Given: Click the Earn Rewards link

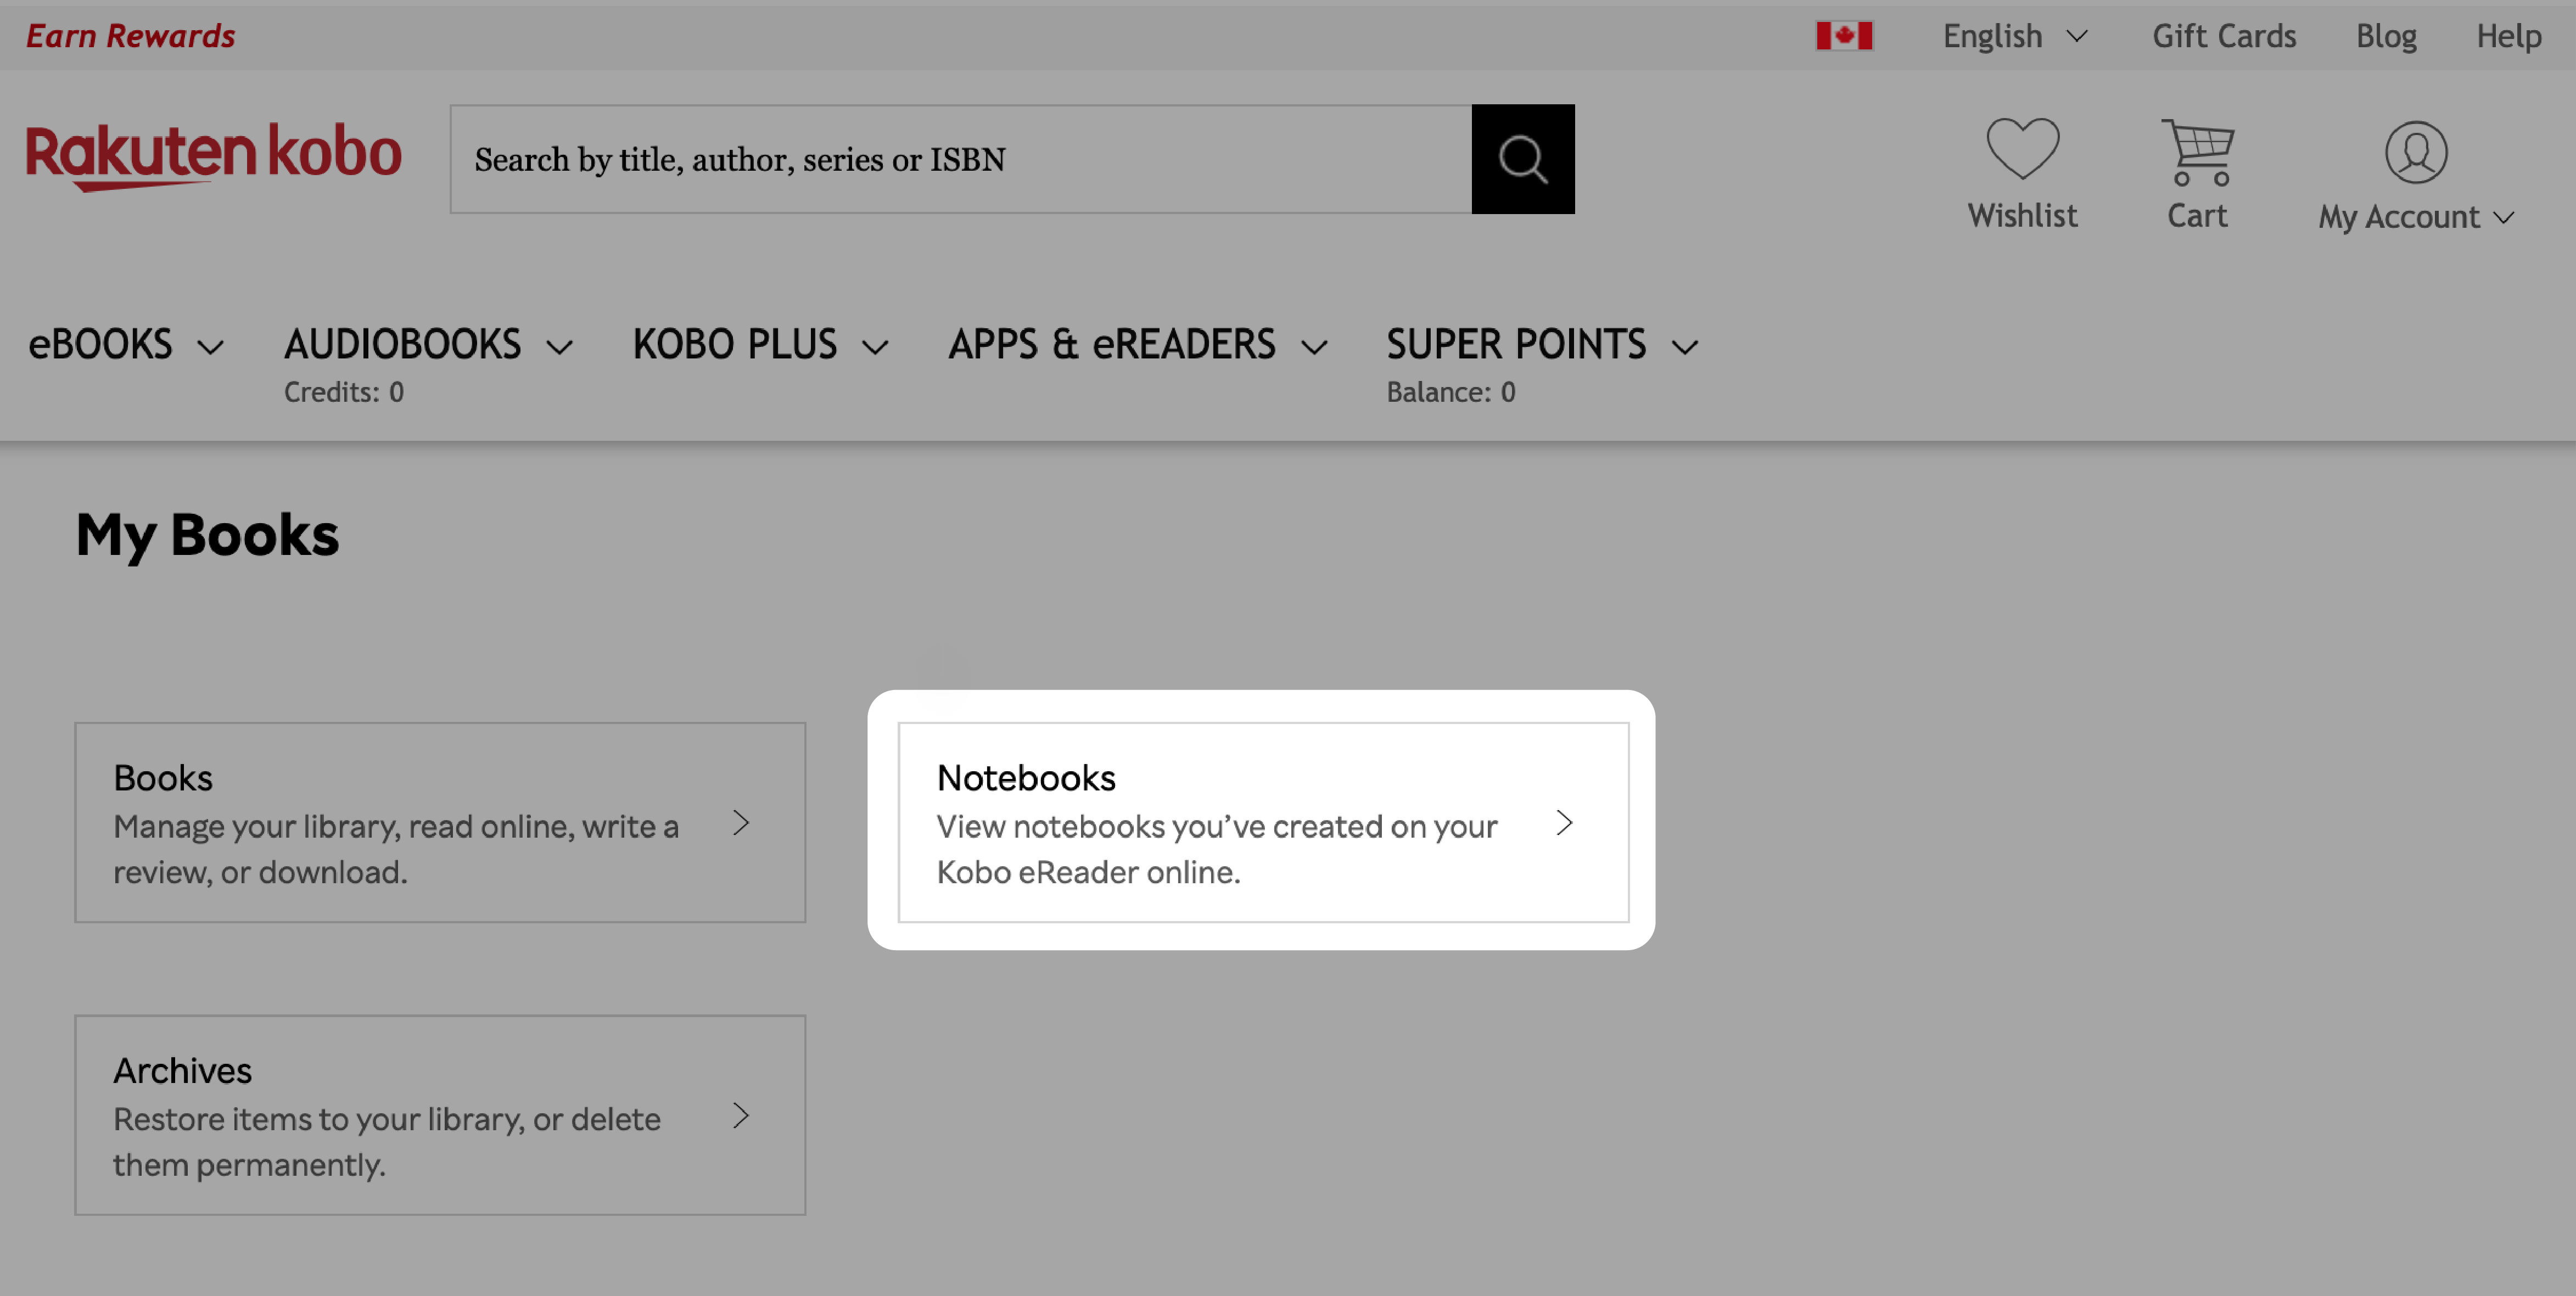Looking at the screenshot, I should tap(132, 35).
